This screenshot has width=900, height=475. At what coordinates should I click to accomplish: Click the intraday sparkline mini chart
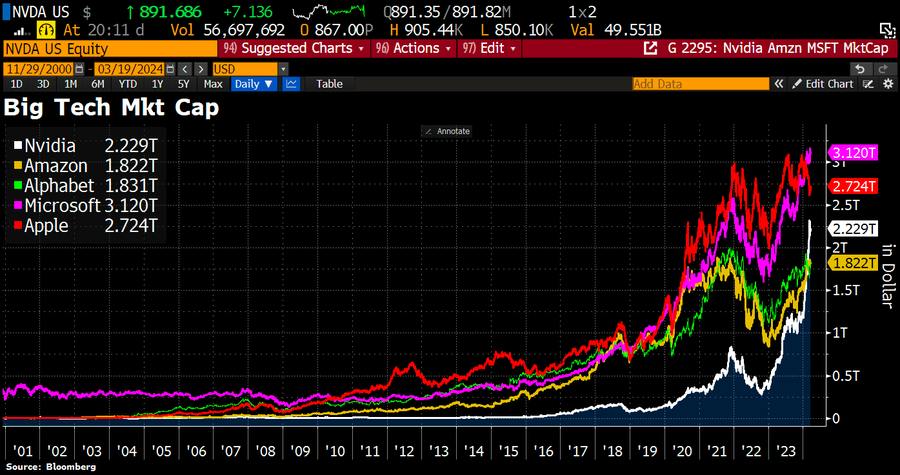click(x=329, y=10)
